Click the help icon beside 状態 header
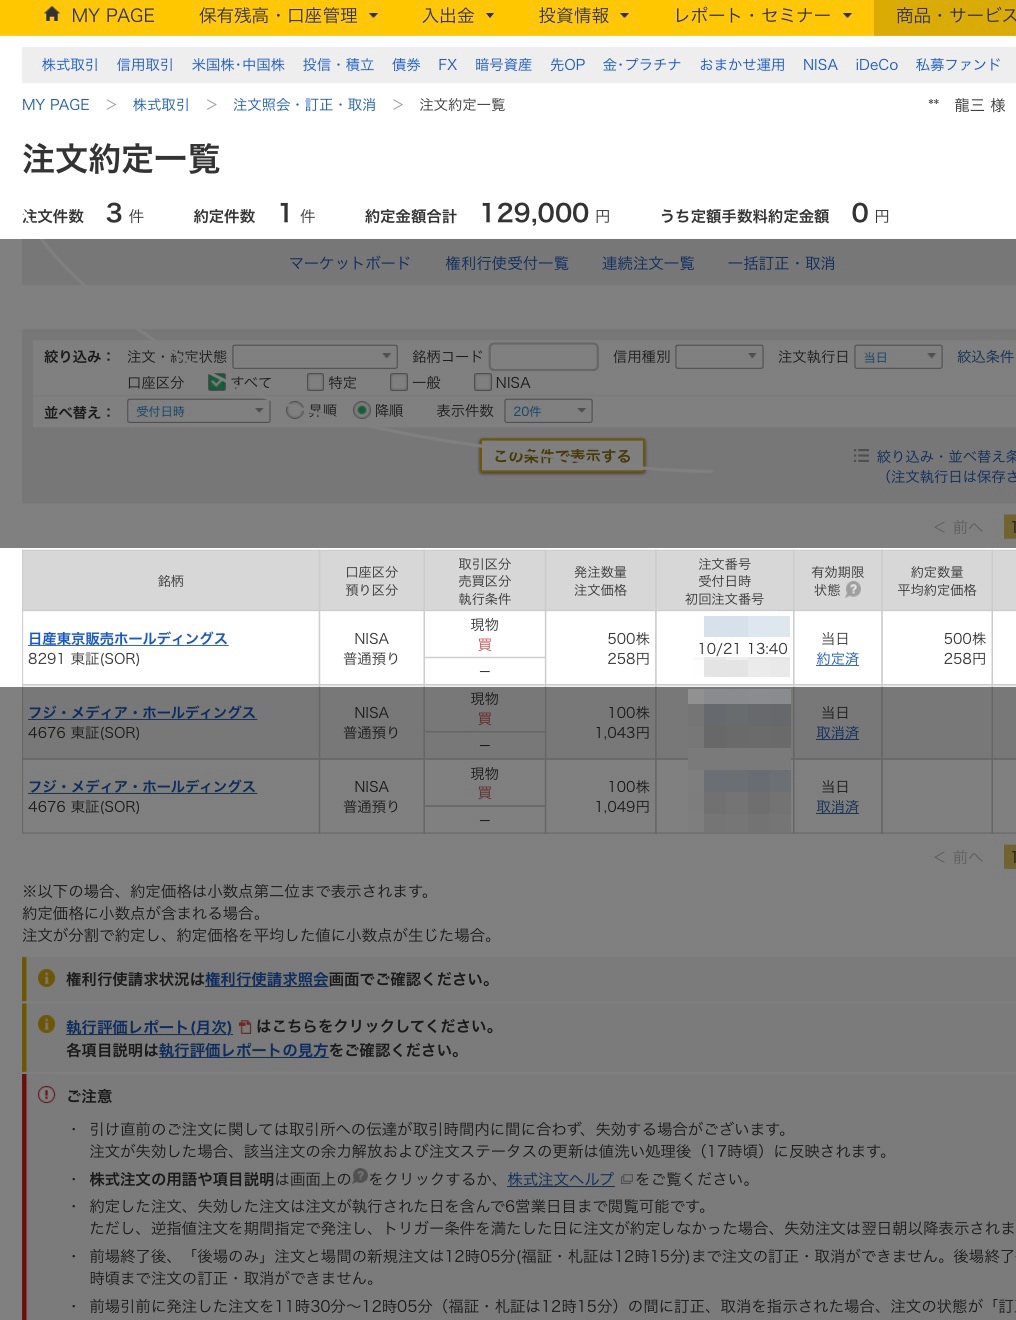The width and height of the screenshot is (1016, 1320). click(x=853, y=590)
